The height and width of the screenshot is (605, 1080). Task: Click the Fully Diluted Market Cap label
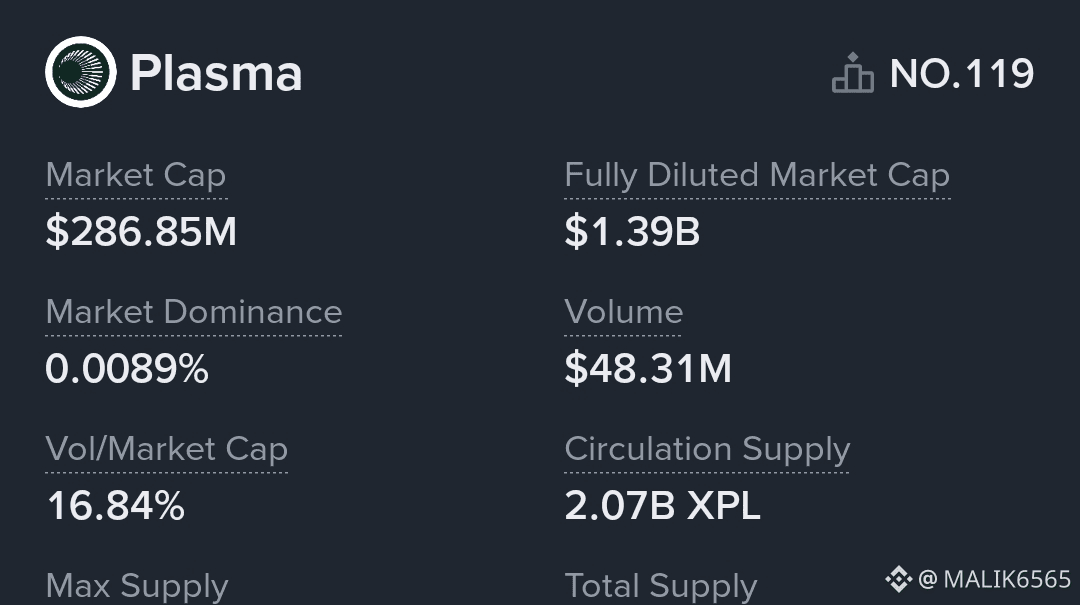click(x=757, y=175)
